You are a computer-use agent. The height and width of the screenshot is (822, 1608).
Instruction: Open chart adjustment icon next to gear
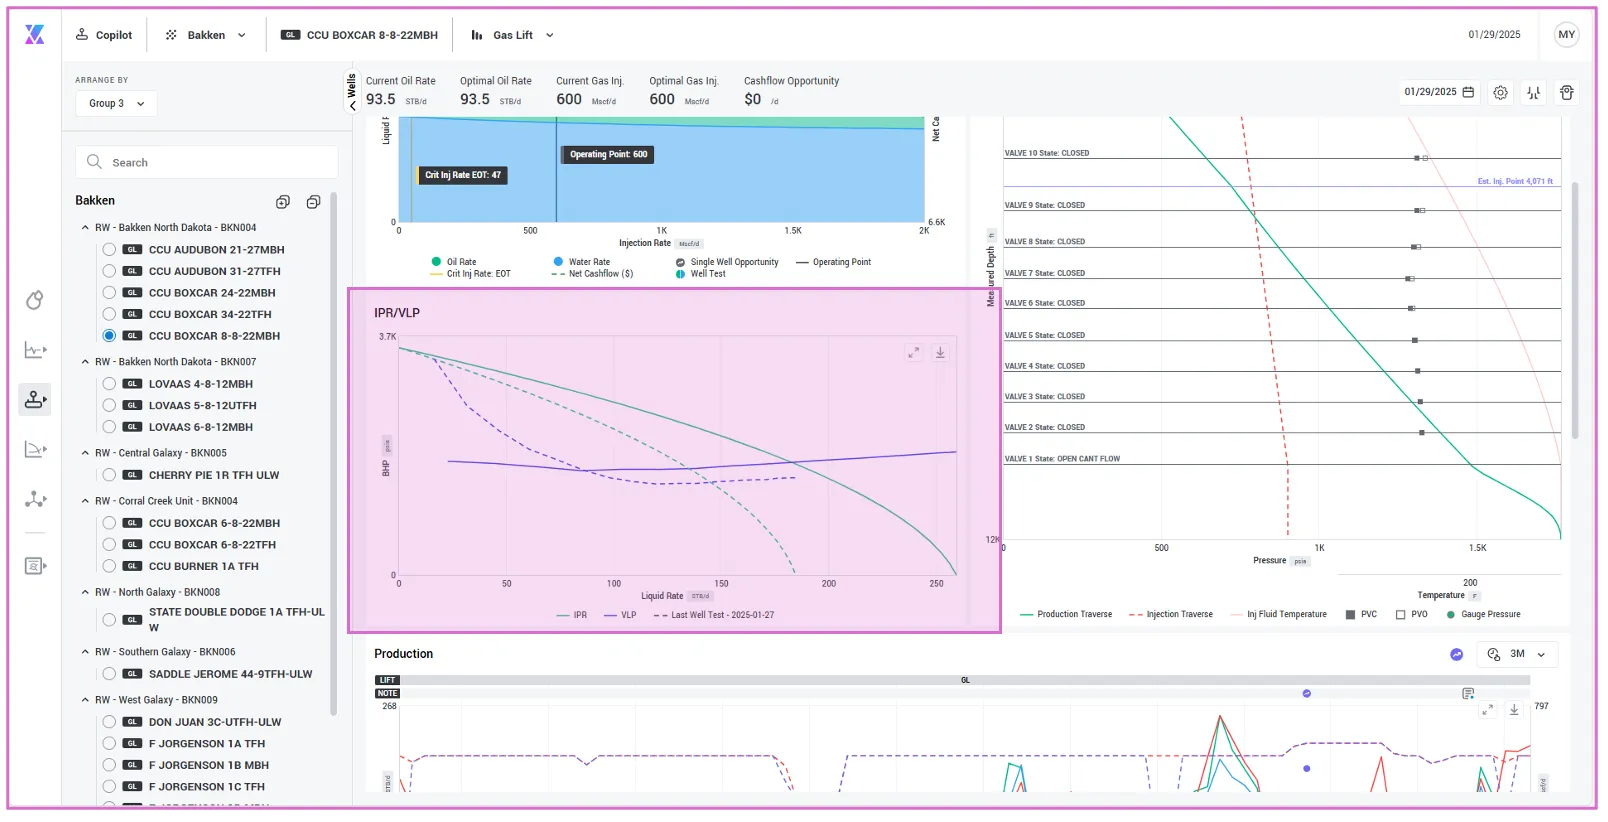point(1533,93)
